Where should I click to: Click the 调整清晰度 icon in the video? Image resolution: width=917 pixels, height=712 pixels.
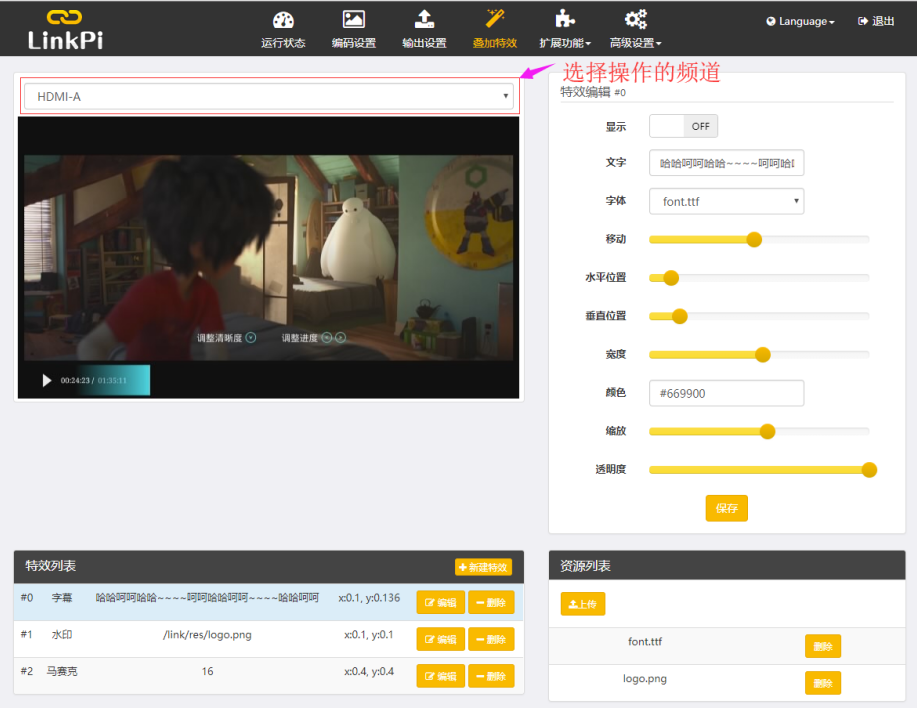[251, 338]
